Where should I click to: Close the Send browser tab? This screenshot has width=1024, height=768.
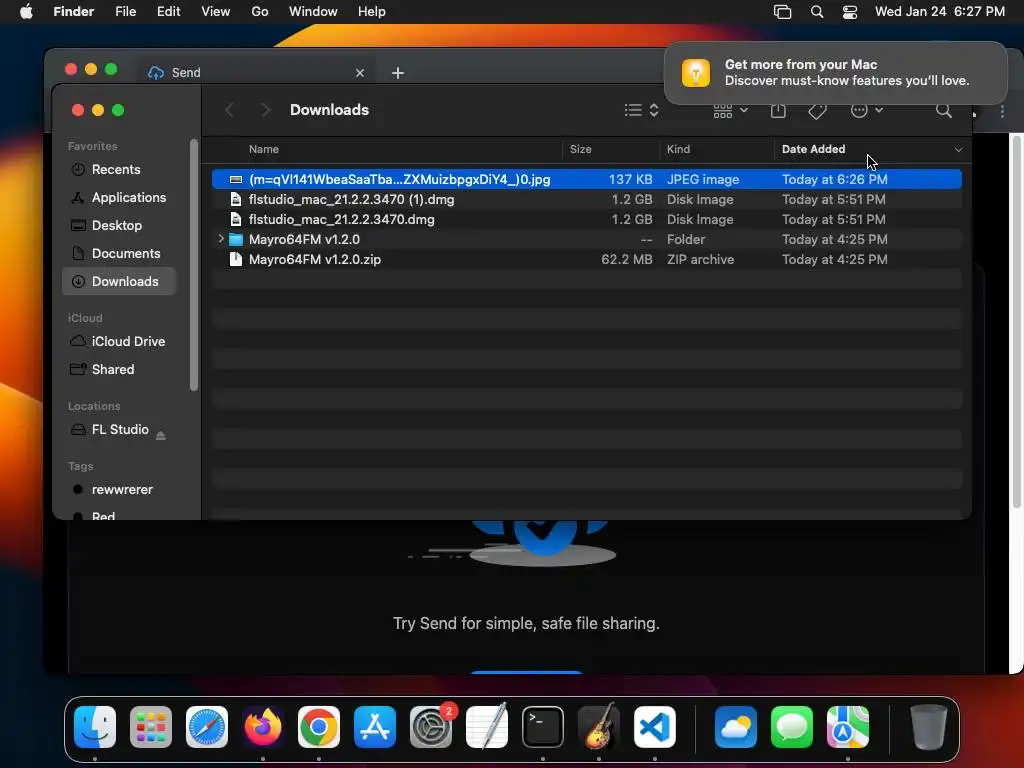360,73
